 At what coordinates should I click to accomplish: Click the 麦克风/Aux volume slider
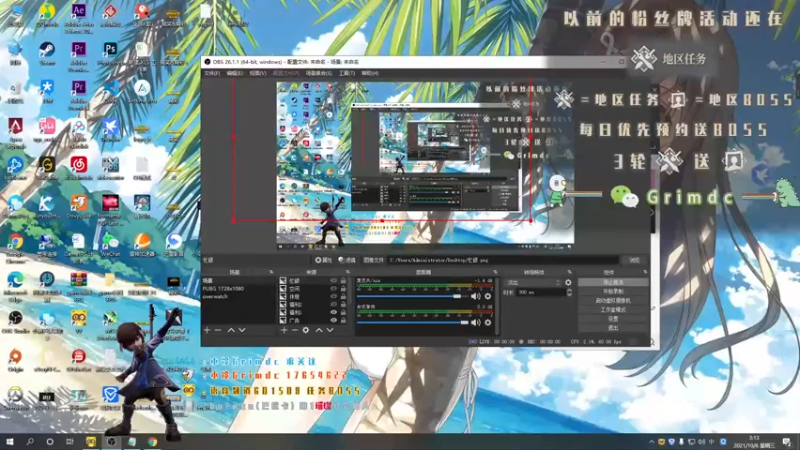tap(412, 296)
